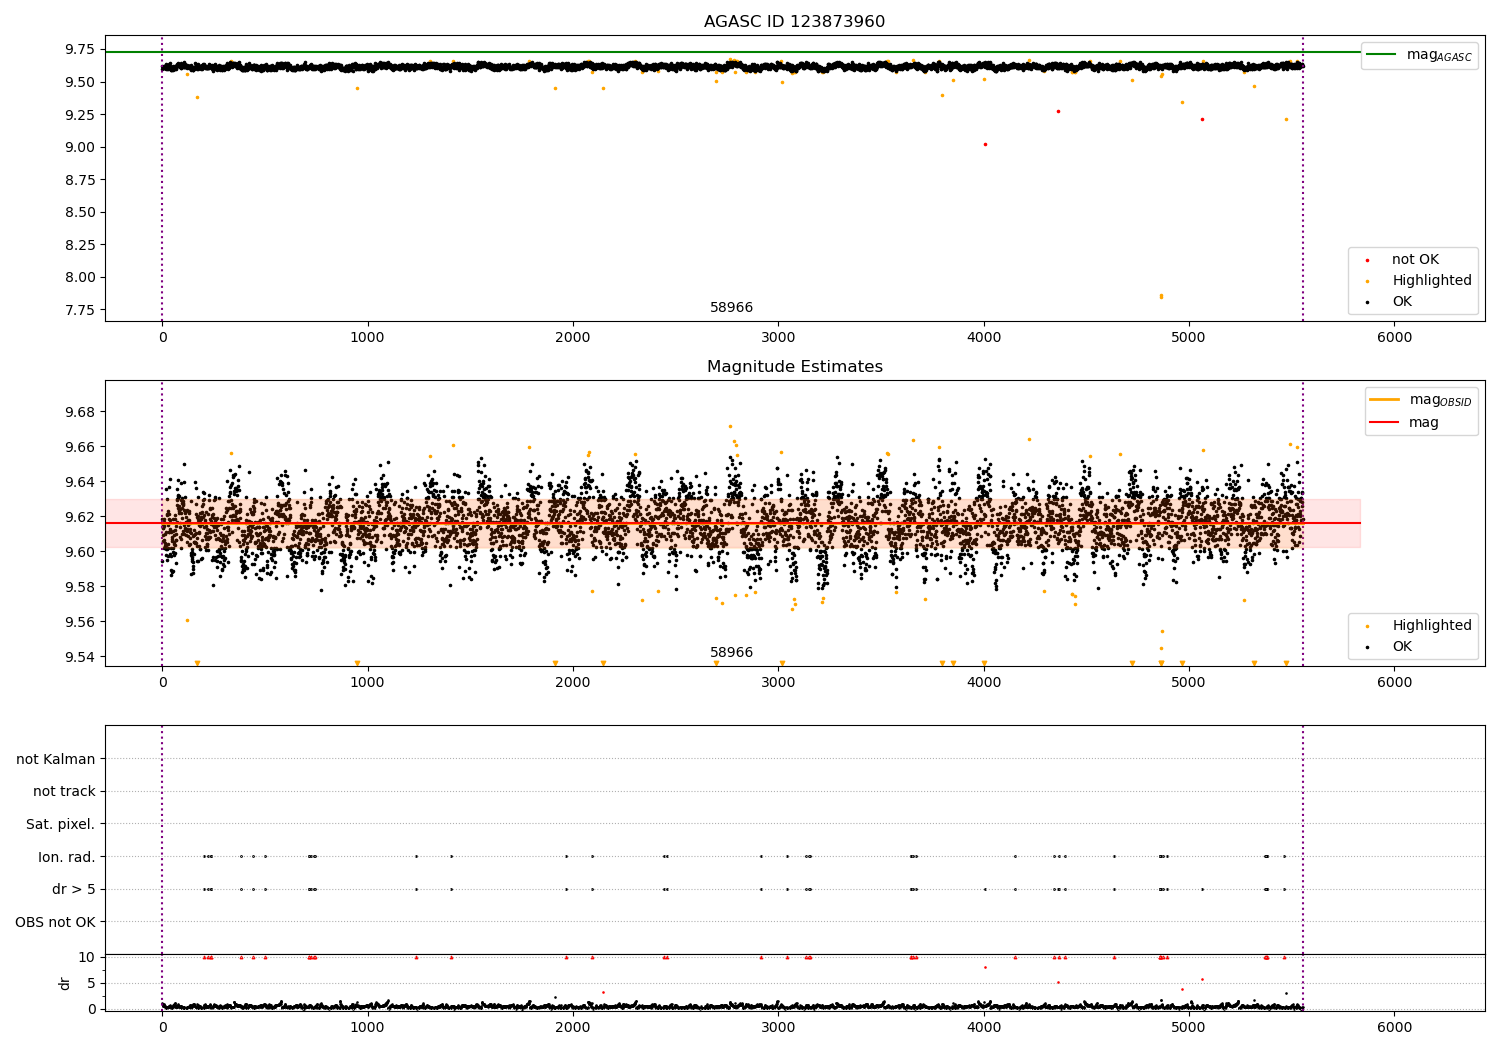Click the 'OBS not OK' axis label

56,922
